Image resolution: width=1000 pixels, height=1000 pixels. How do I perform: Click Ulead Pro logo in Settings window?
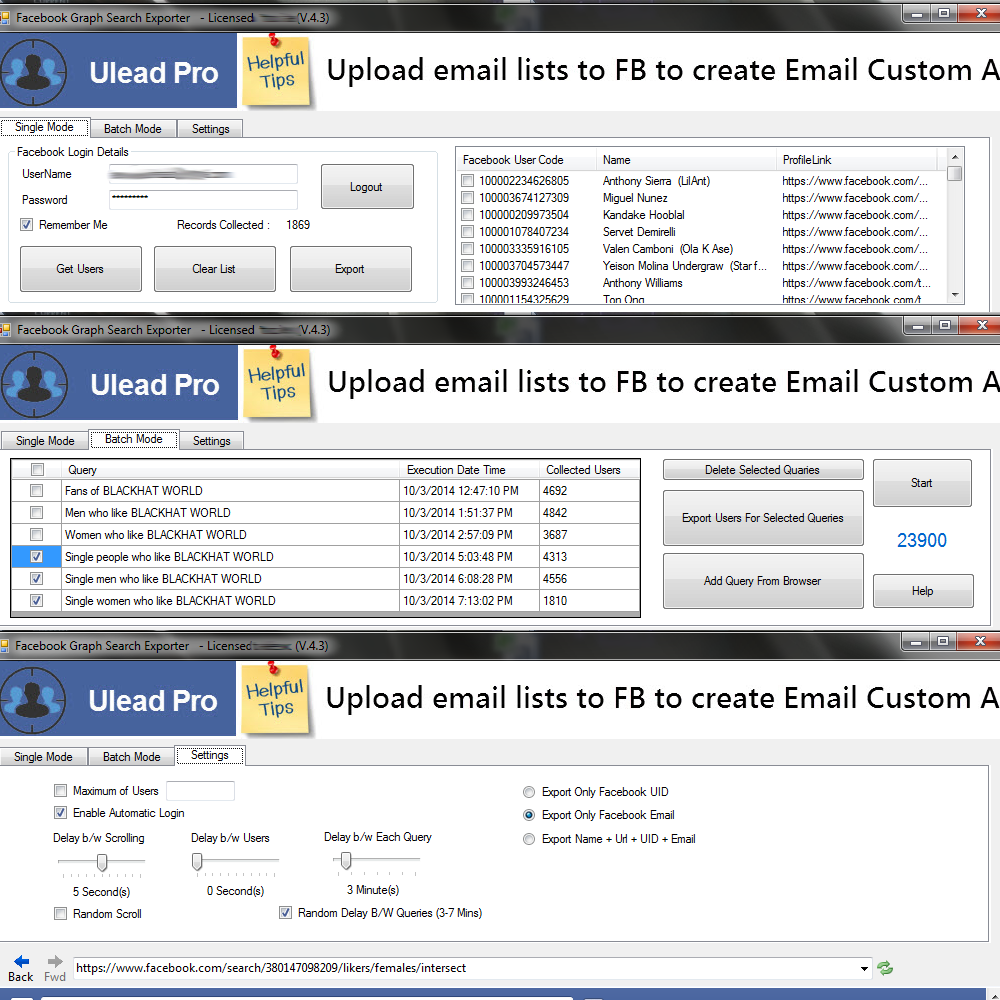[117, 700]
